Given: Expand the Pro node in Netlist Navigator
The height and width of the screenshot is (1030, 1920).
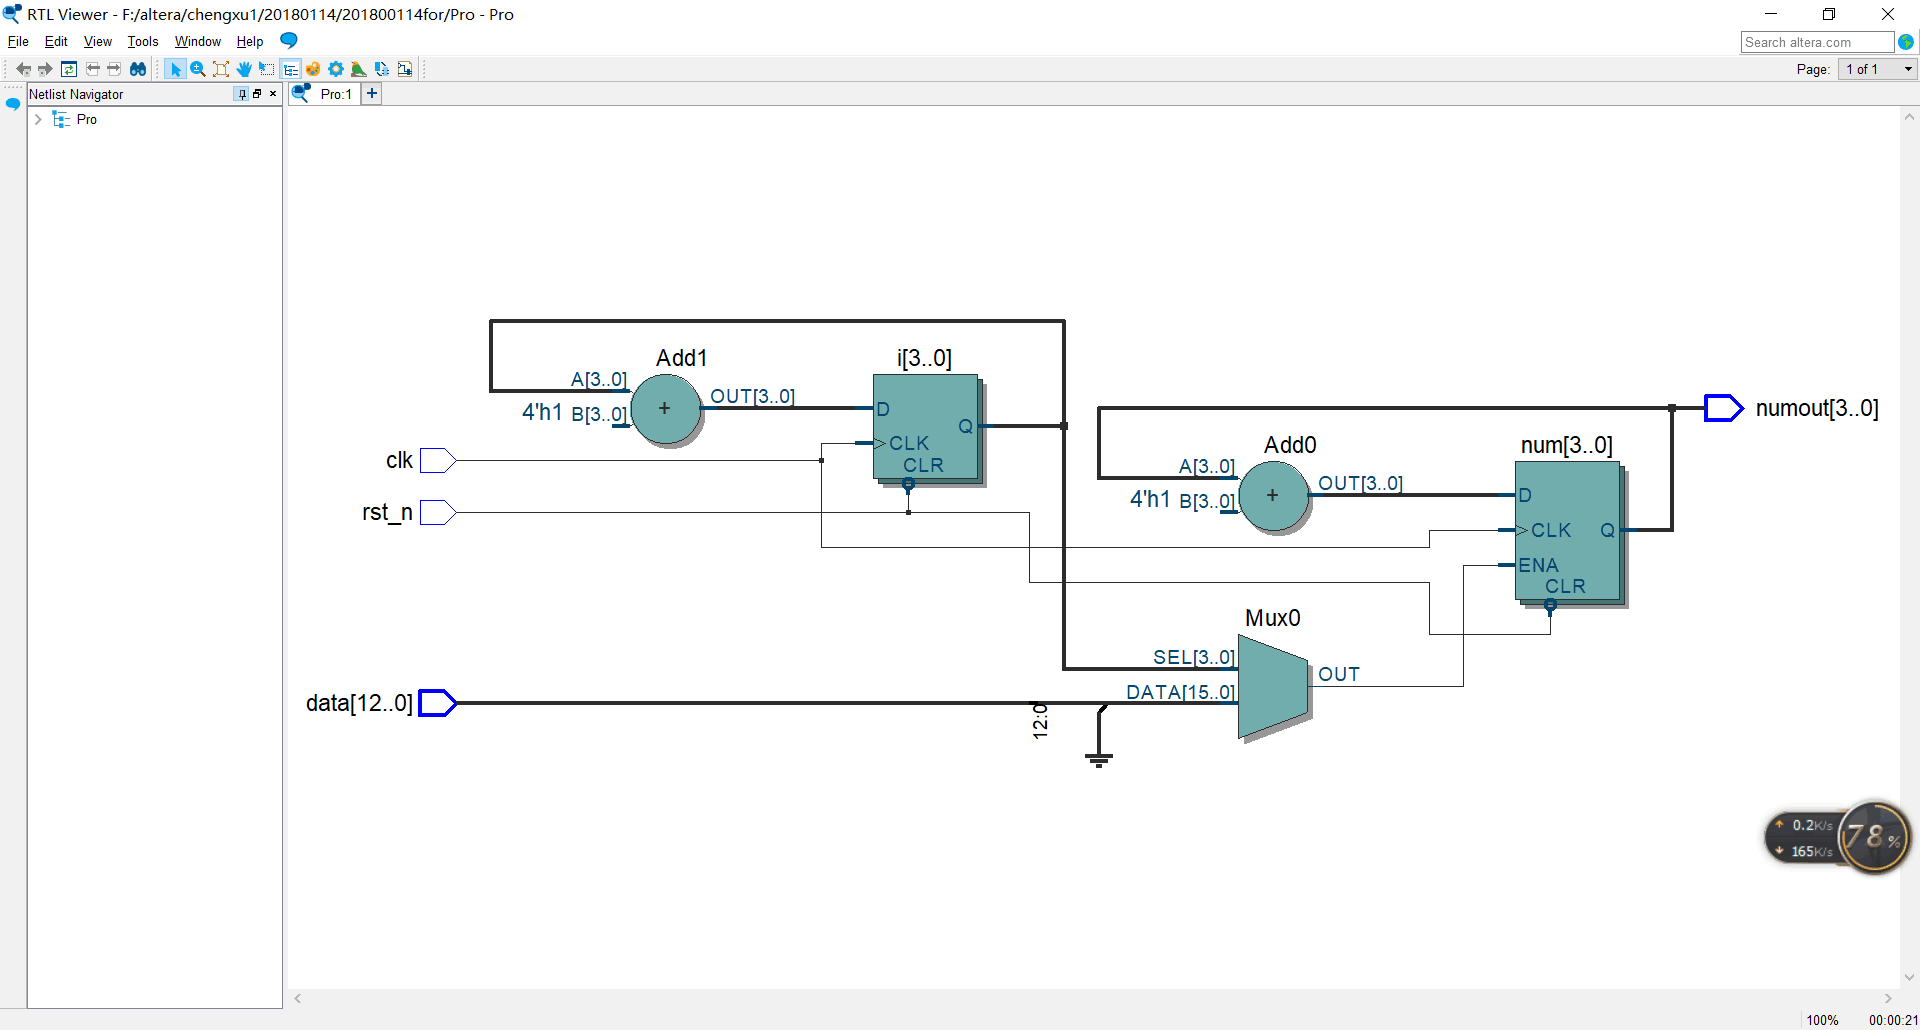Looking at the screenshot, I should pos(38,119).
